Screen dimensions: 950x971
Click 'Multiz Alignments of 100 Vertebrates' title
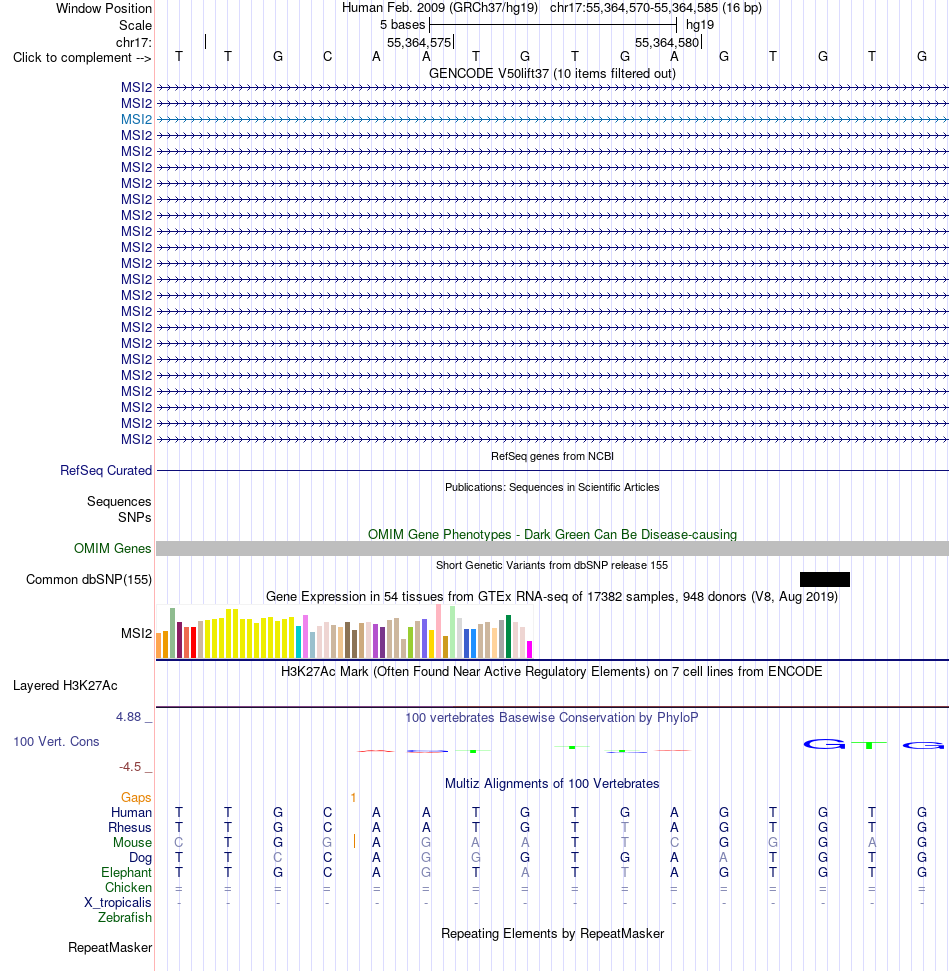click(552, 784)
